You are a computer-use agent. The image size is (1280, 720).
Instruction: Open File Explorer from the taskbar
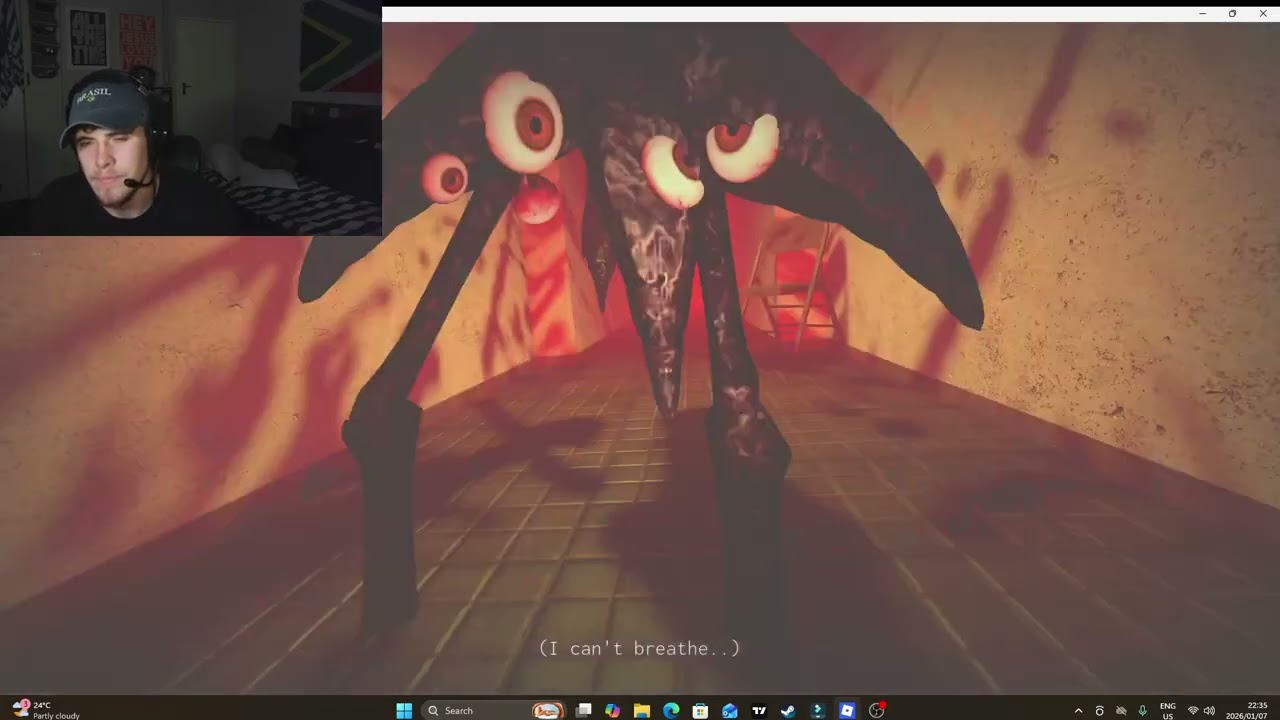[x=642, y=710]
